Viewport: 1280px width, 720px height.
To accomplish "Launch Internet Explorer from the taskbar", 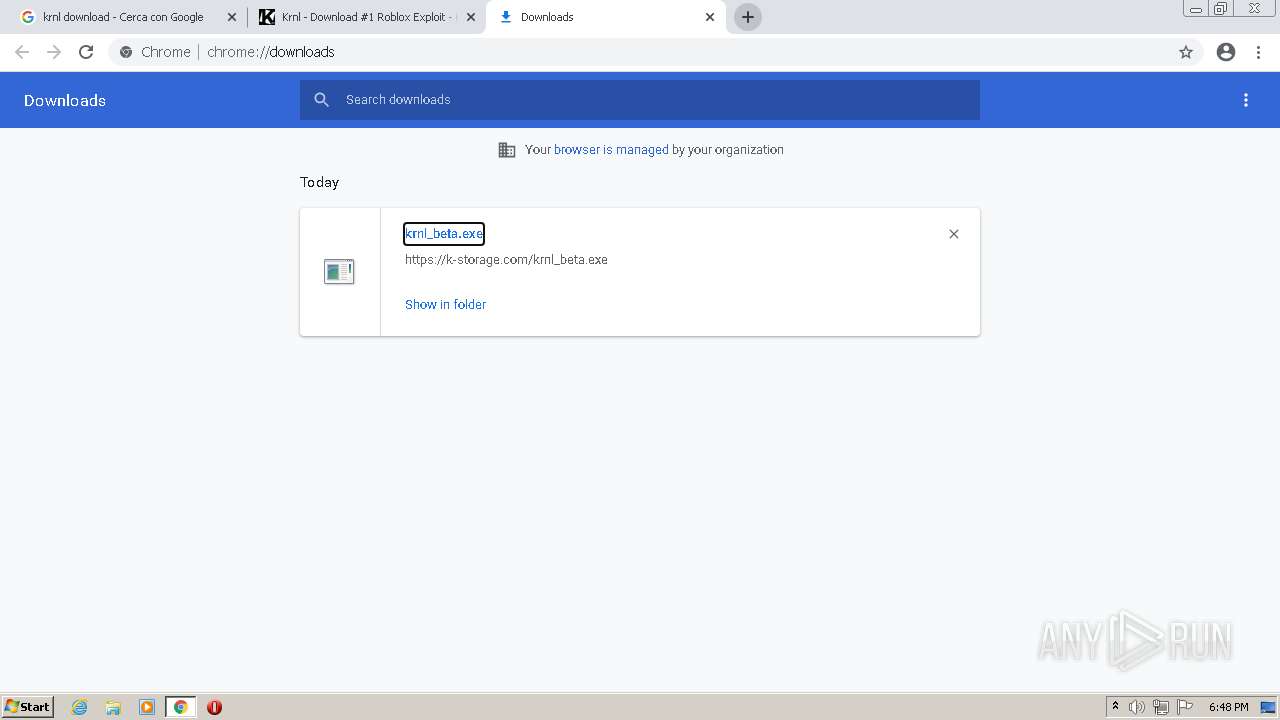I will point(80,707).
